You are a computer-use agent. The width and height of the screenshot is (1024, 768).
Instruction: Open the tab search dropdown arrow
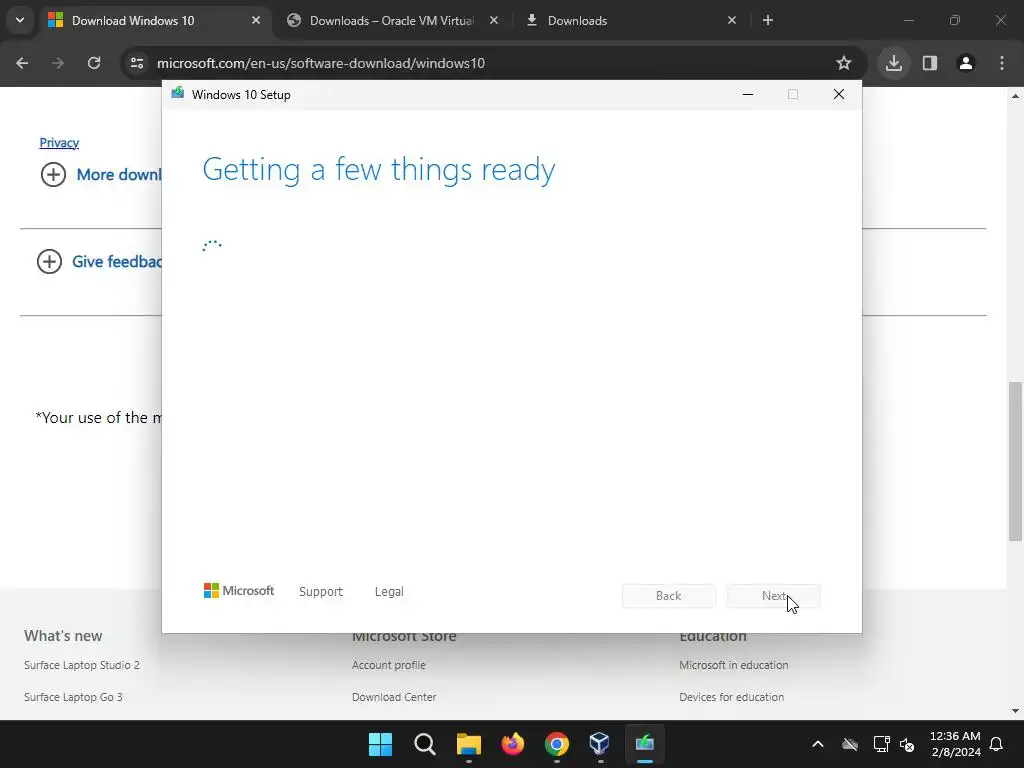click(20, 20)
